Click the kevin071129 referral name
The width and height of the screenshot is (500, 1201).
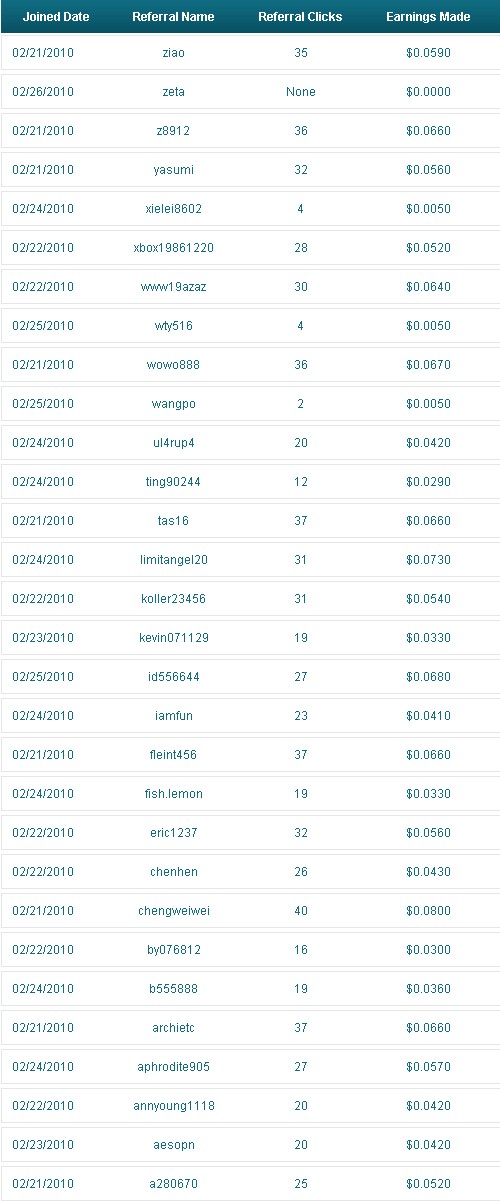click(173, 637)
